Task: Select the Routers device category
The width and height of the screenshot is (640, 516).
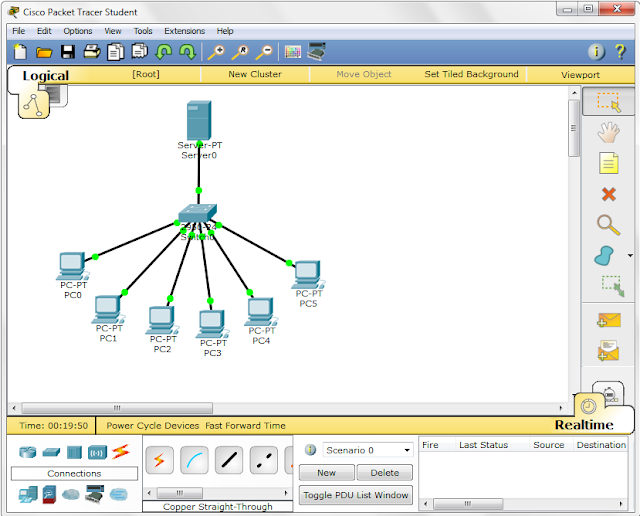Action: [x=27, y=452]
